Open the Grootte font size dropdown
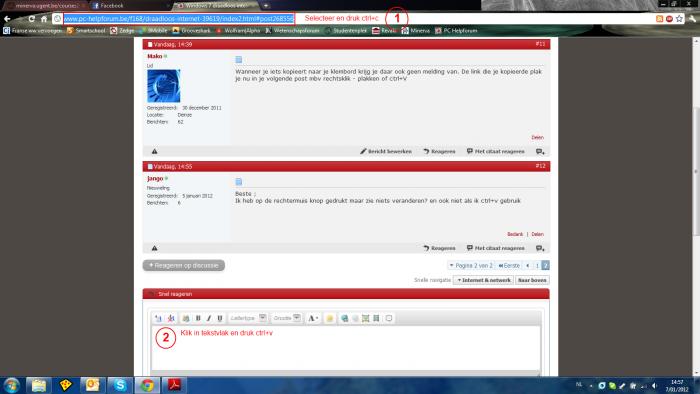The image size is (700, 394). point(287,318)
